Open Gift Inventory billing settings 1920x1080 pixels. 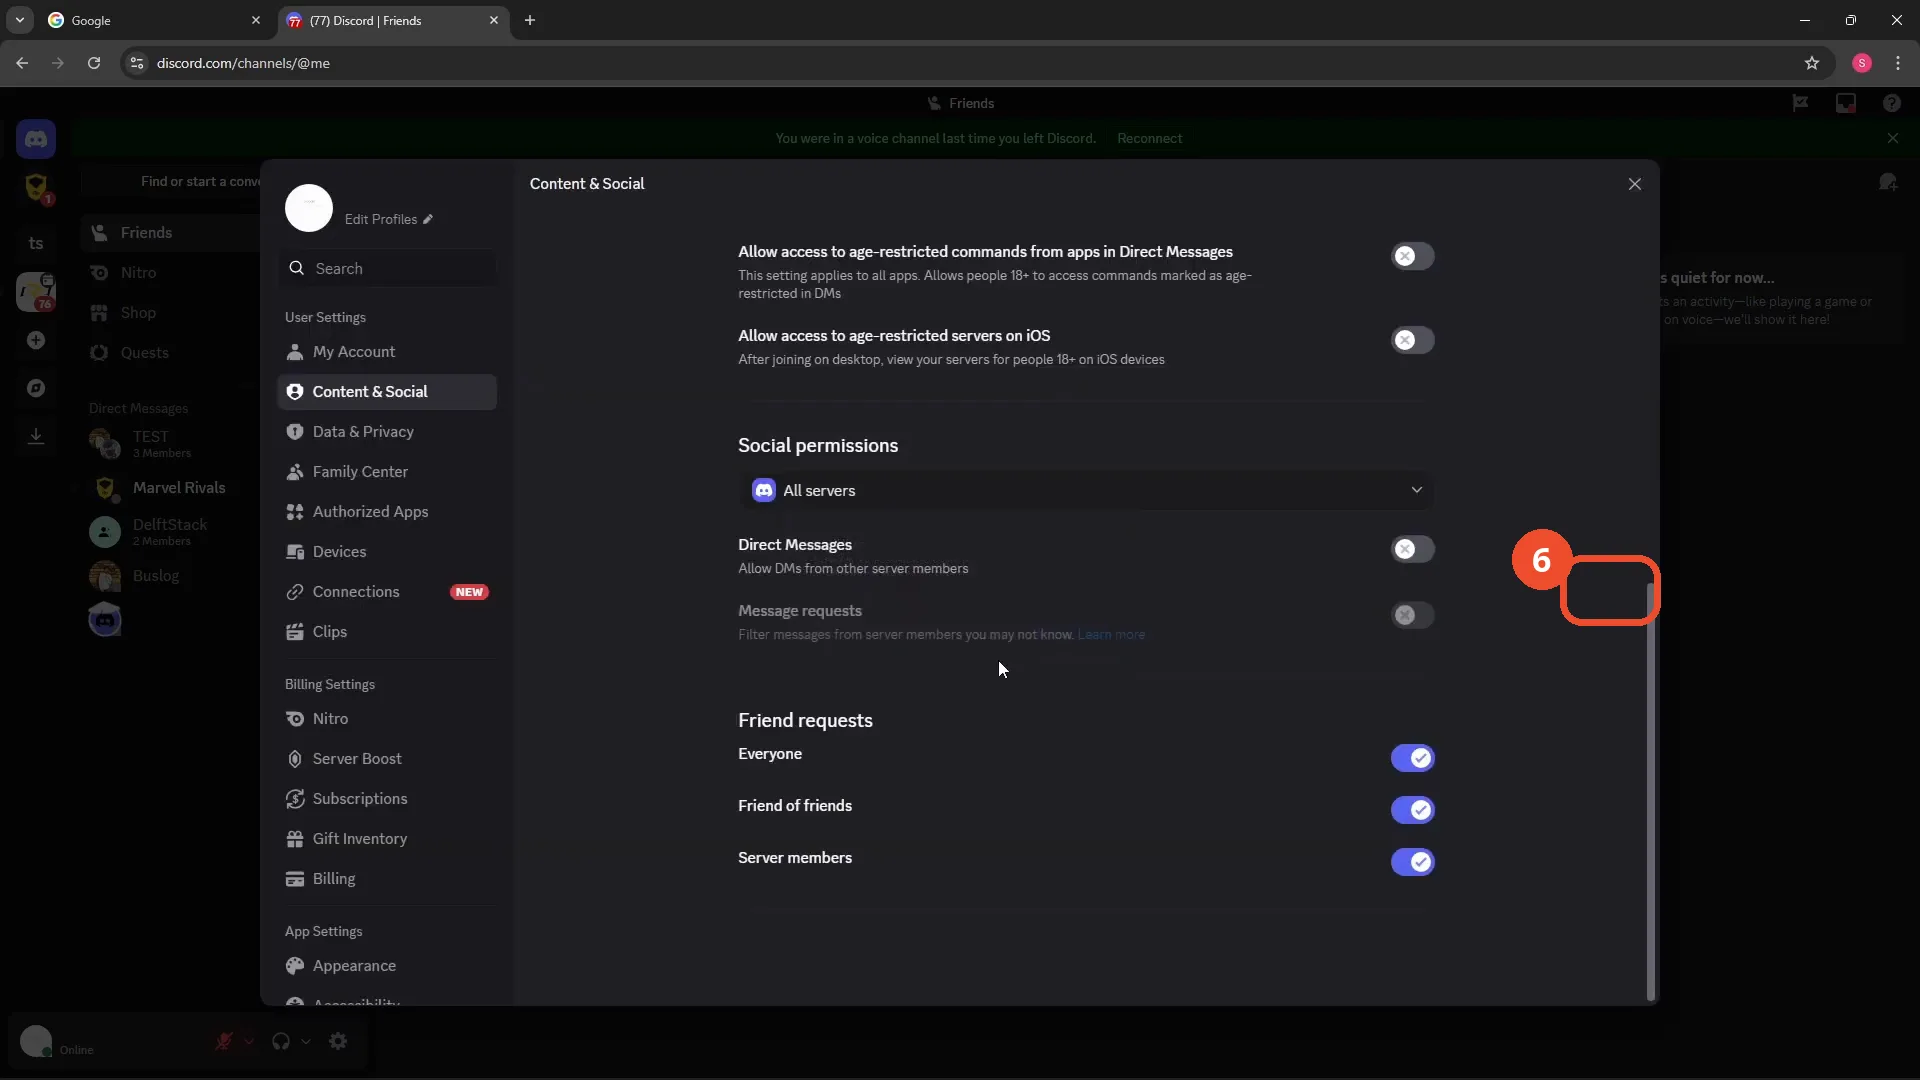(387, 839)
